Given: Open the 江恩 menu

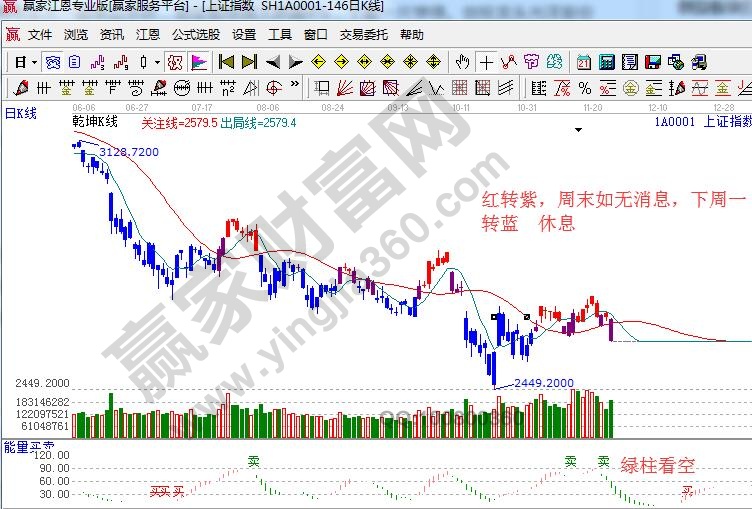Looking at the screenshot, I should click(x=148, y=34).
